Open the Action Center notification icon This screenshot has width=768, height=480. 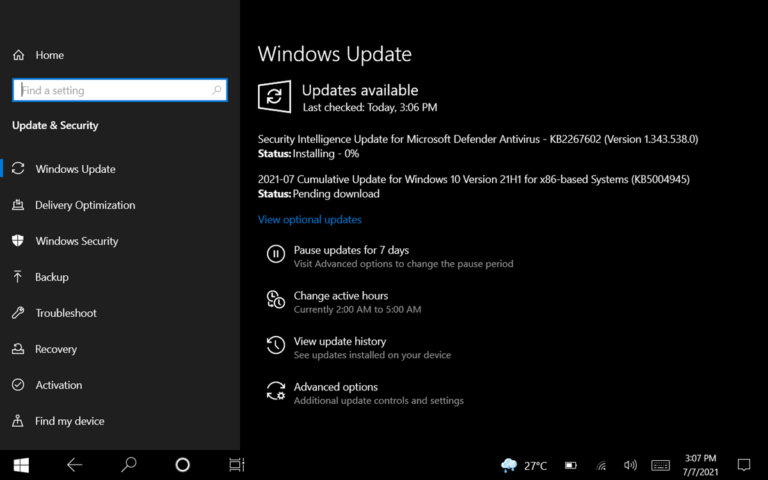pos(744,465)
